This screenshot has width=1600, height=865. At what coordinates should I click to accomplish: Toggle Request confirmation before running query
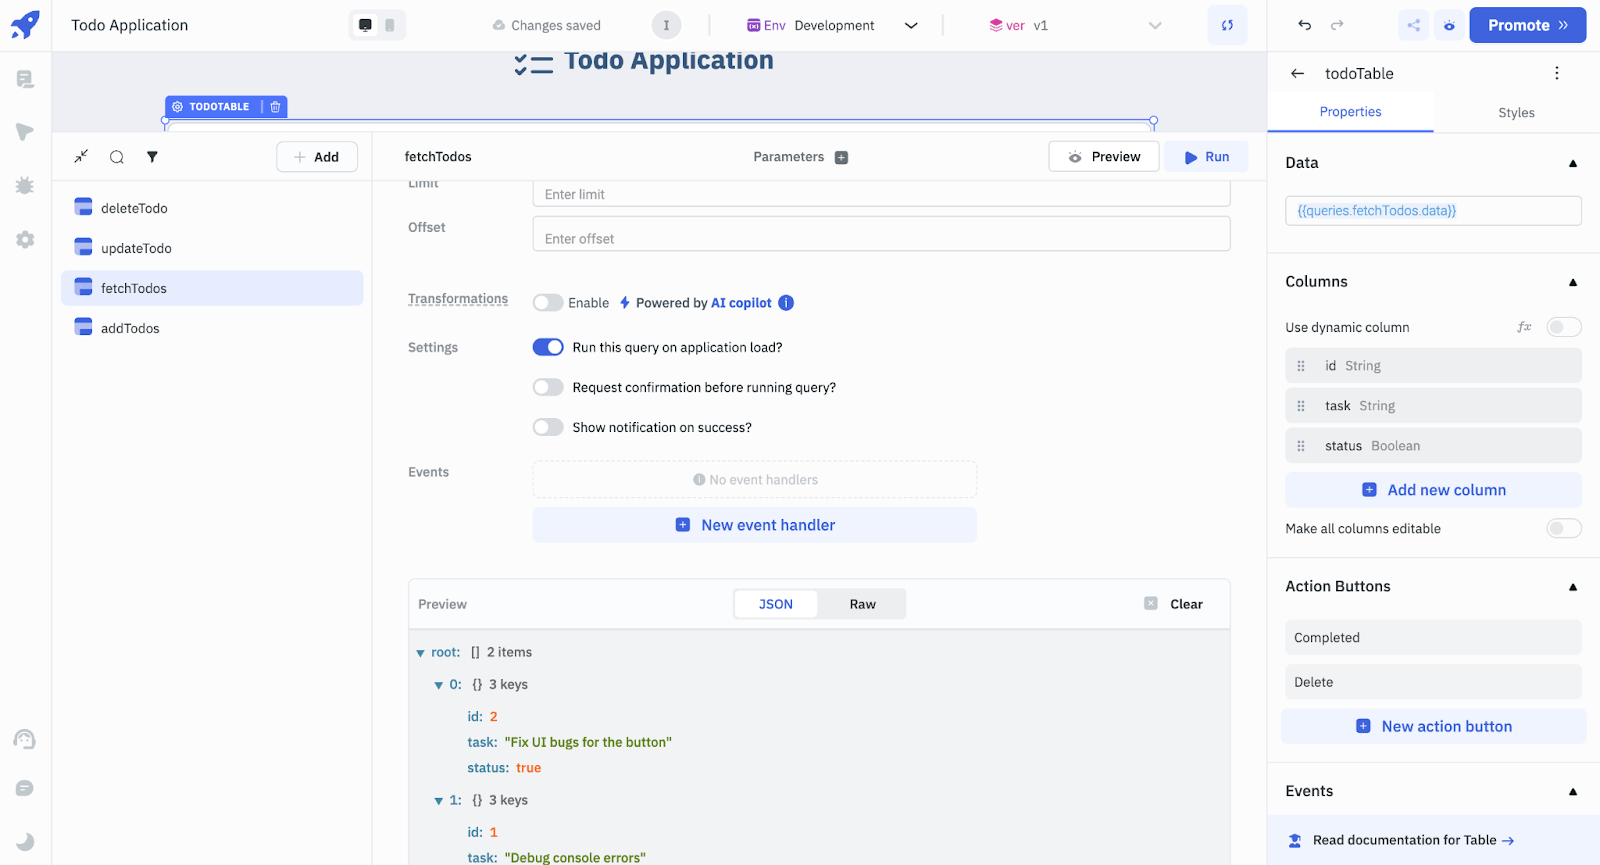pyautogui.click(x=548, y=387)
